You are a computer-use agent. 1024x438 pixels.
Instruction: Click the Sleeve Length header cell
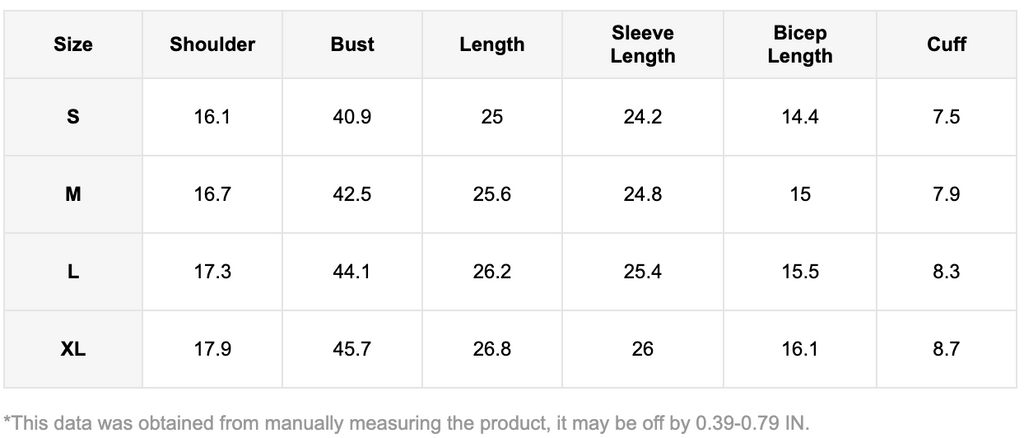642,45
